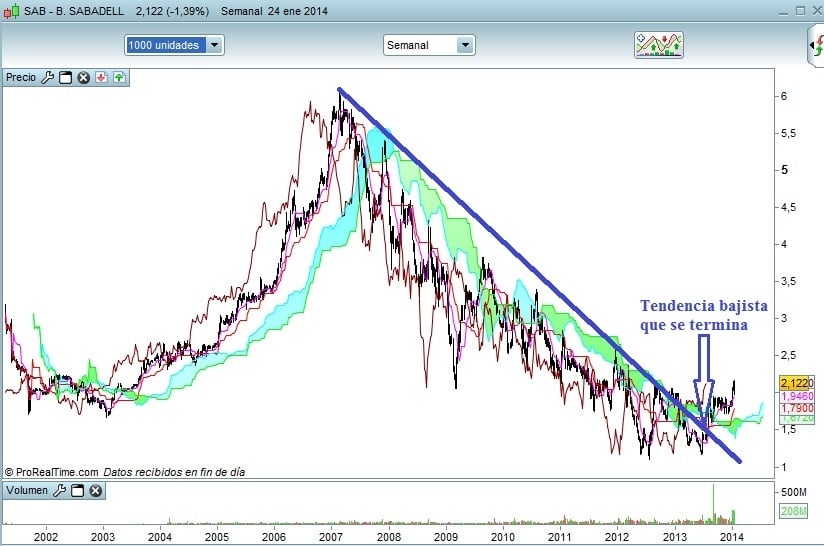Open Volumen panel settings wrench
This screenshot has width=824, height=546.
(x=59, y=491)
